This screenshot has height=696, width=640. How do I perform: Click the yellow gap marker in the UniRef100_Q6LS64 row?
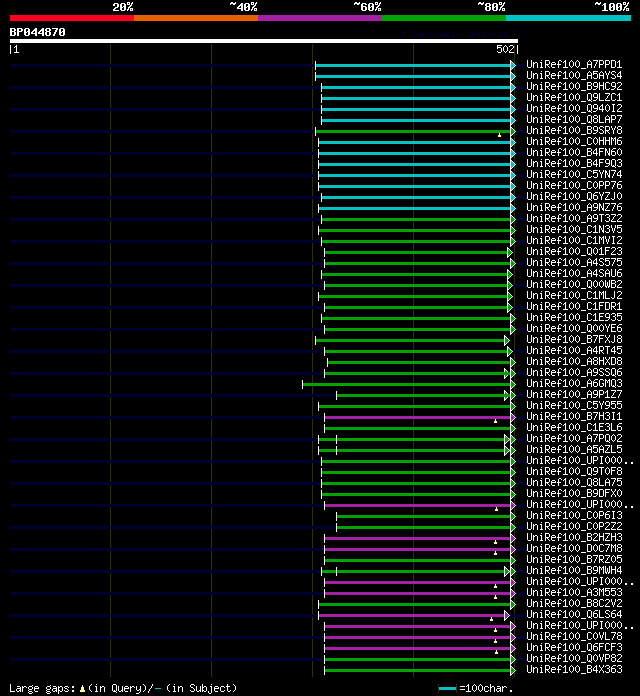click(x=491, y=619)
